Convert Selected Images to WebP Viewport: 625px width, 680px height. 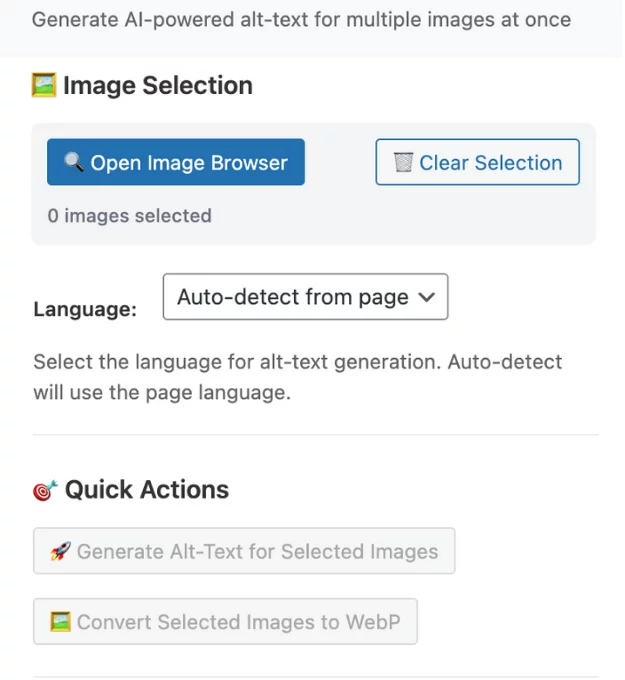click(x=225, y=622)
